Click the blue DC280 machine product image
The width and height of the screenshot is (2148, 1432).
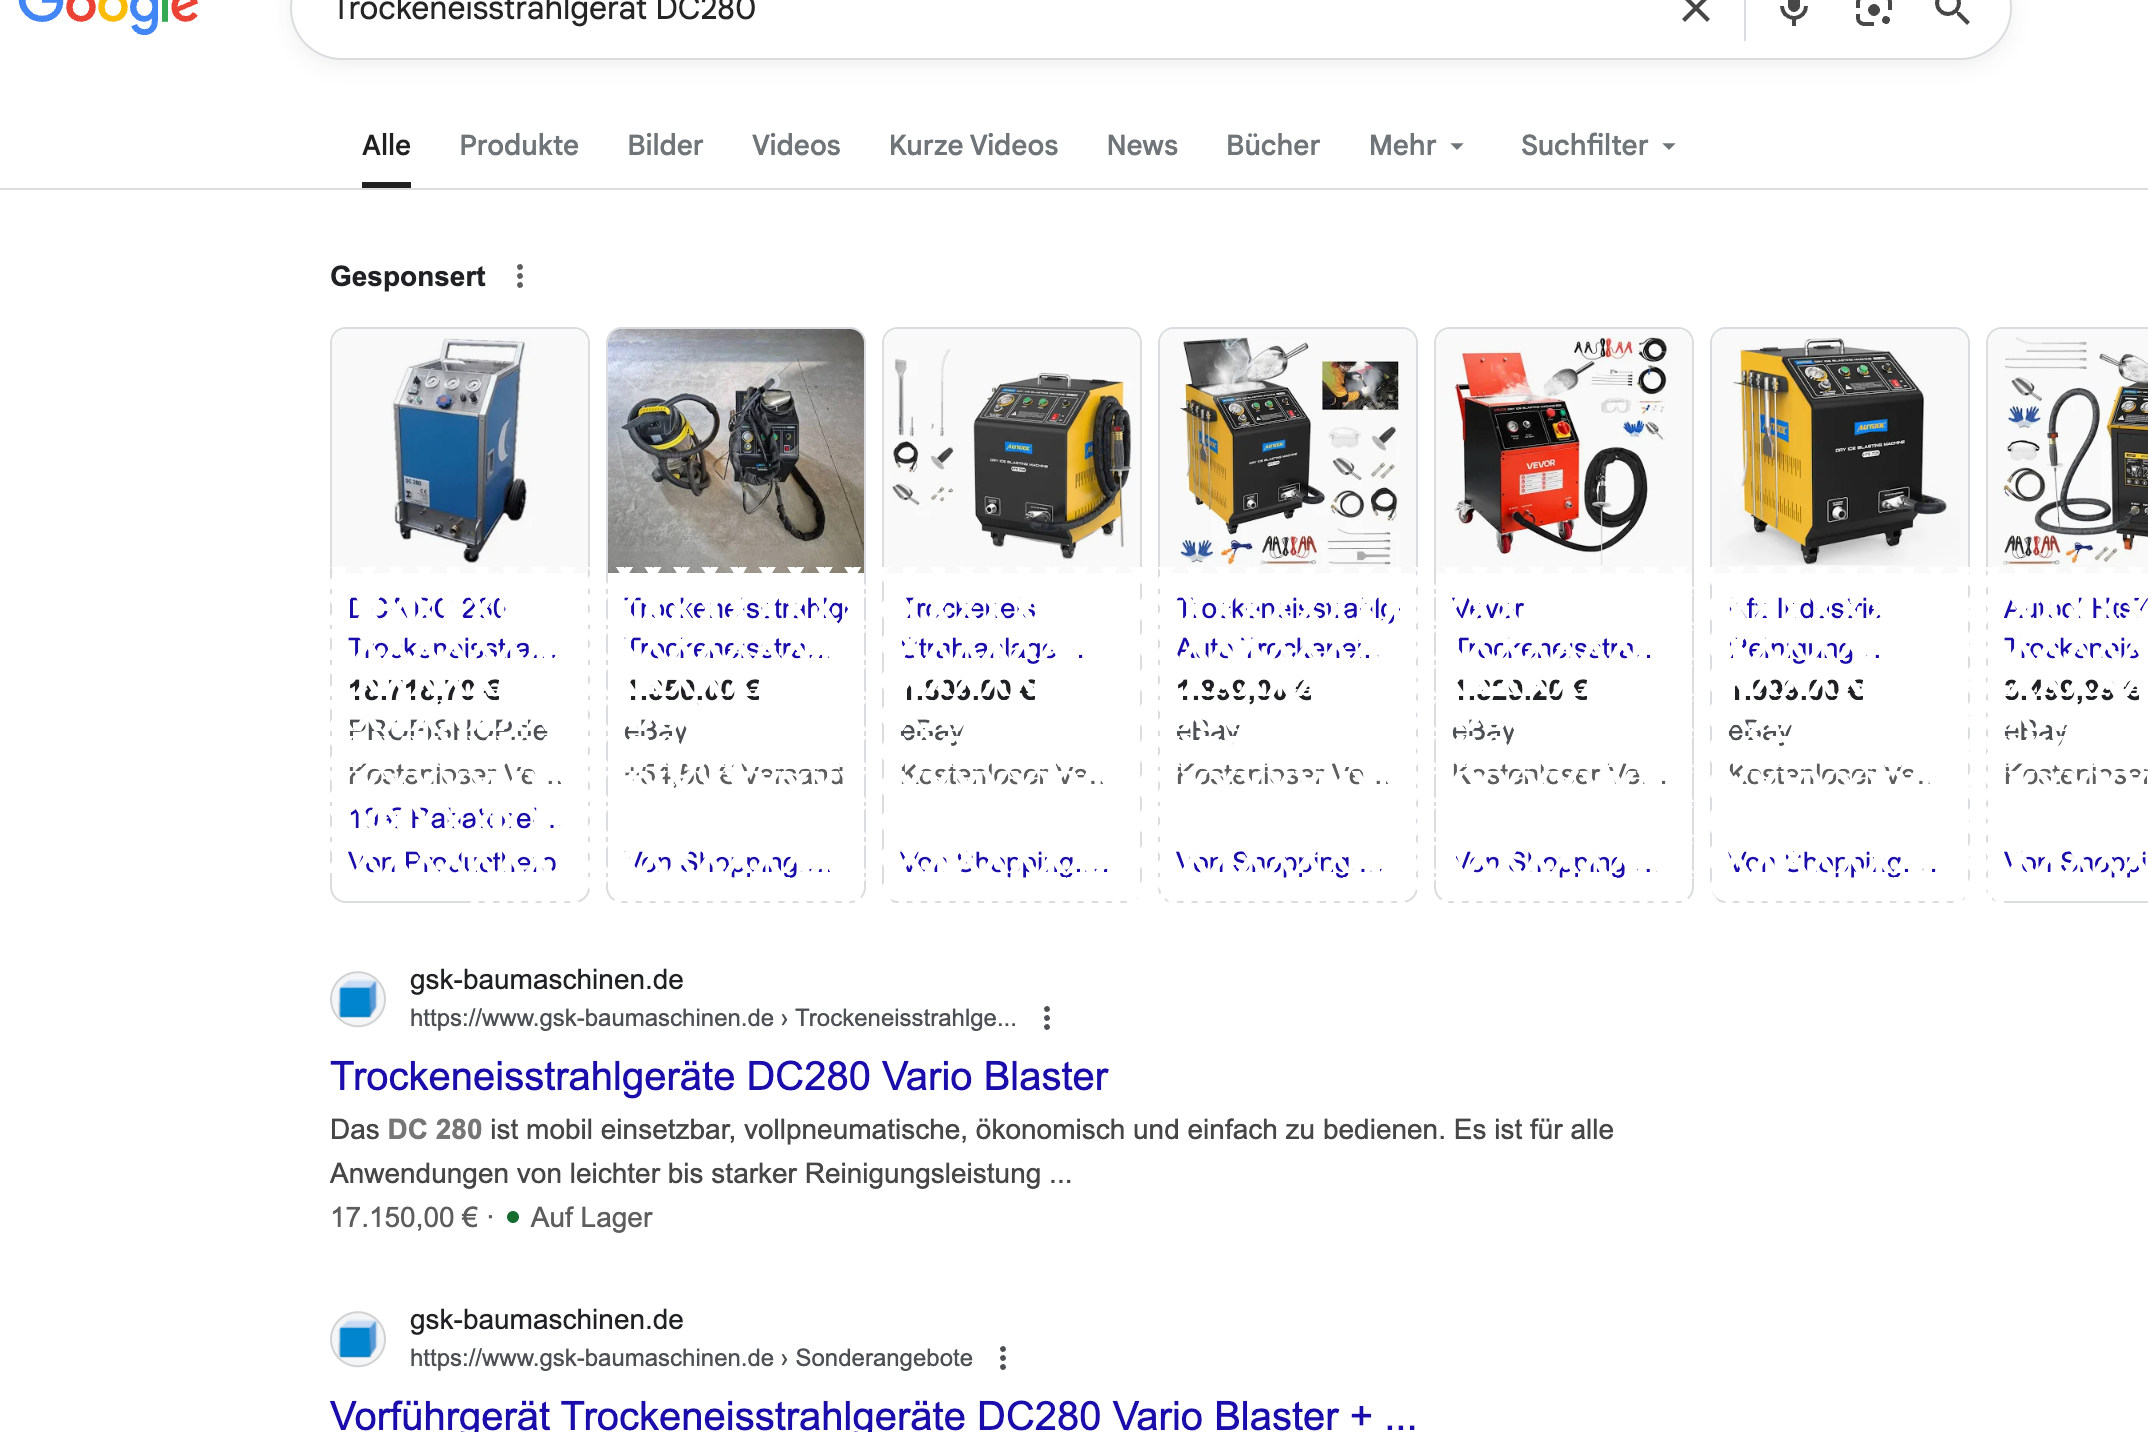[460, 450]
